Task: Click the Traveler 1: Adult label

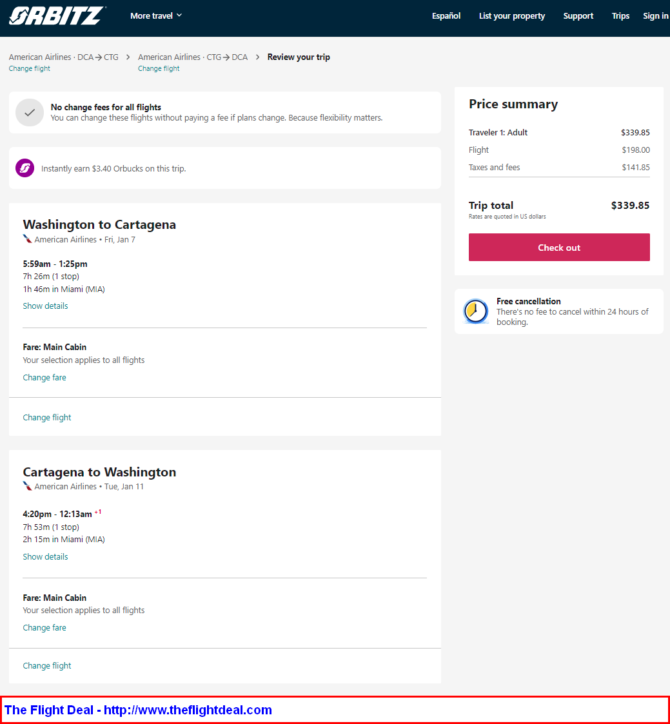Action: 498,132
